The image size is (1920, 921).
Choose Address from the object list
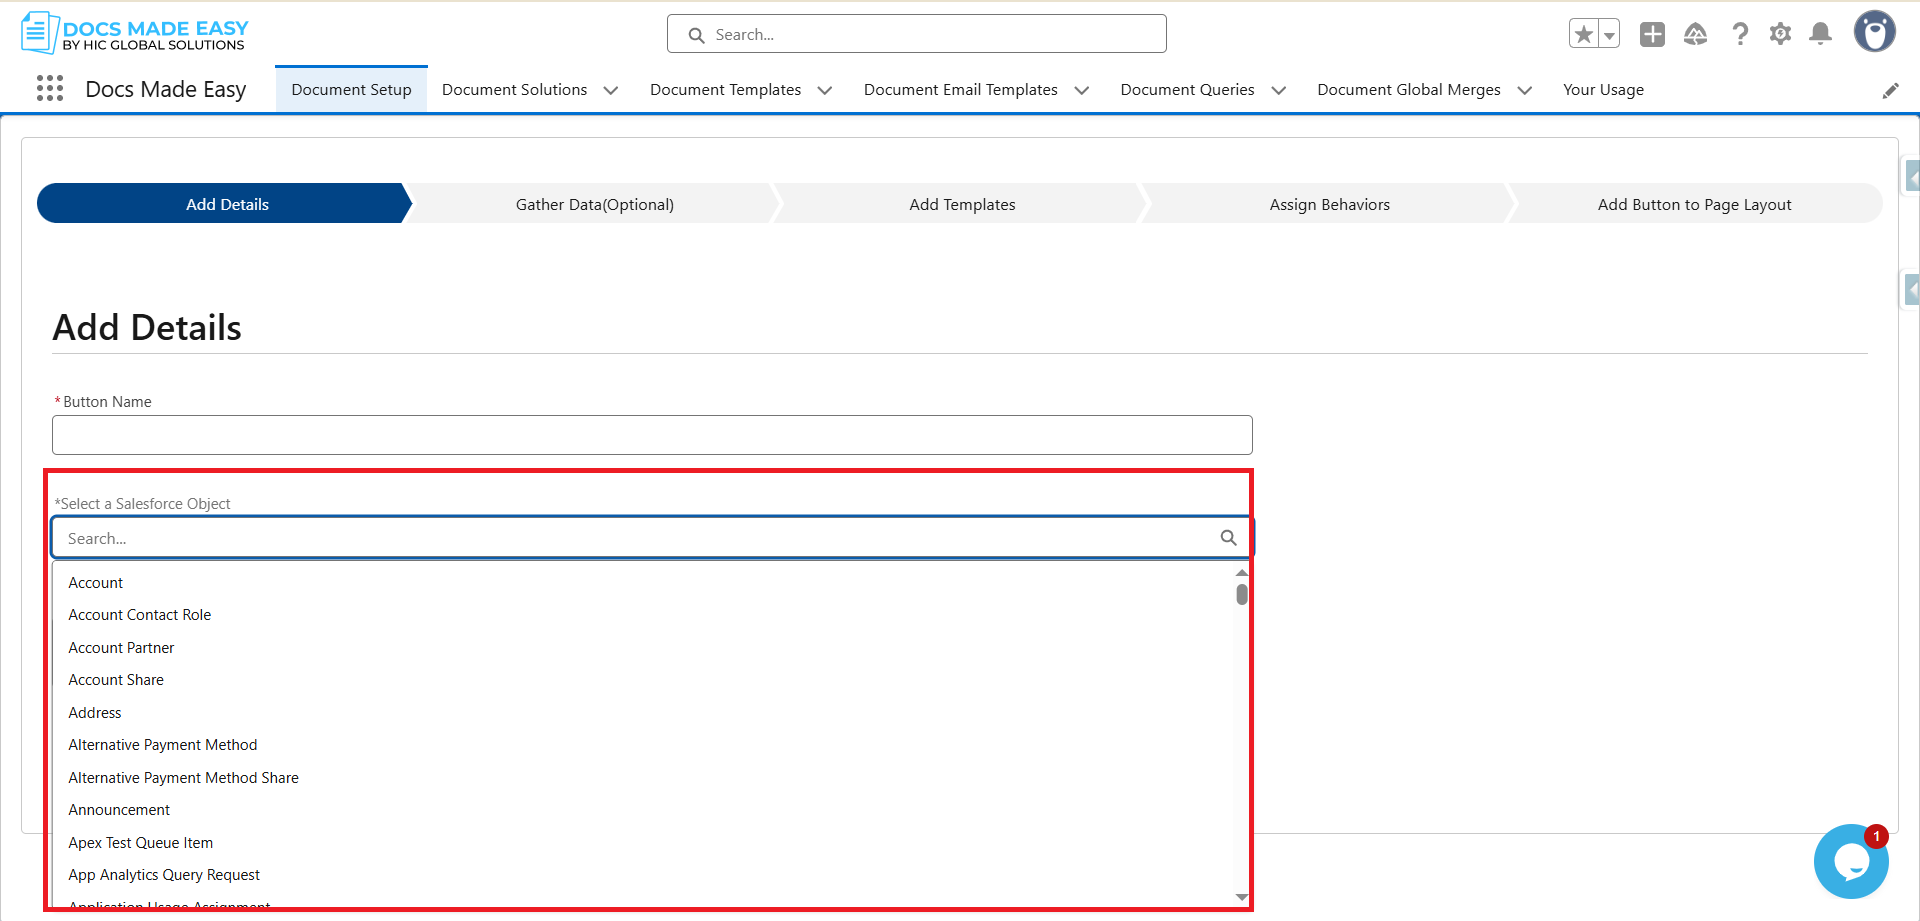tap(95, 713)
